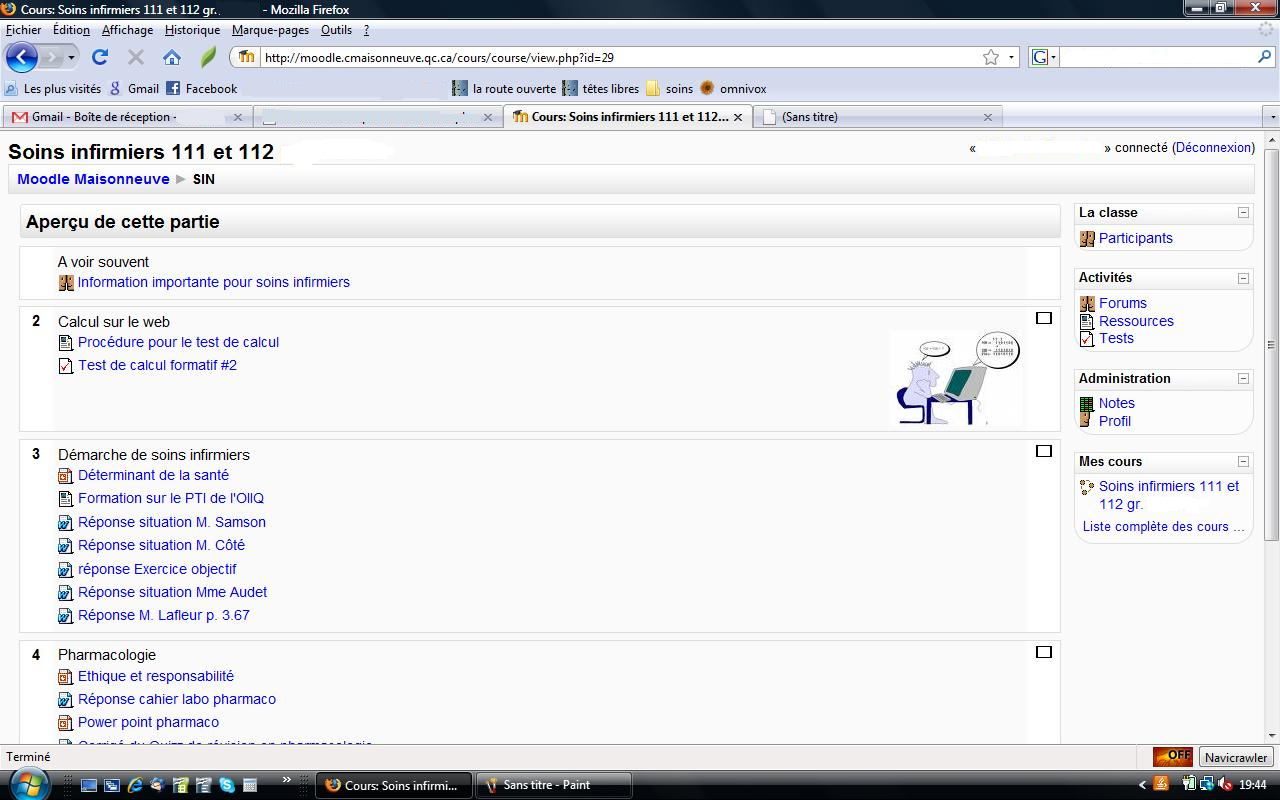Click the Google search input field
Viewport: 1280px width, 800px height.
(1156, 57)
